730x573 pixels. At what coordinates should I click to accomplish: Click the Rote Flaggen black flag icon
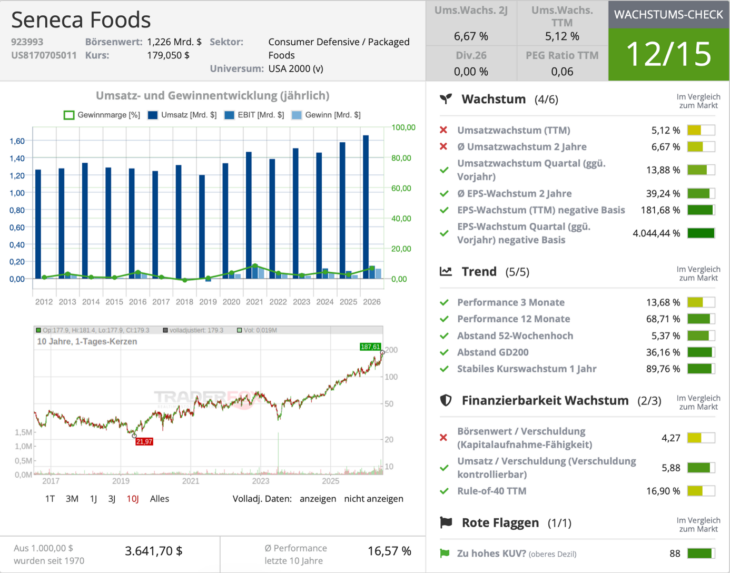446,522
